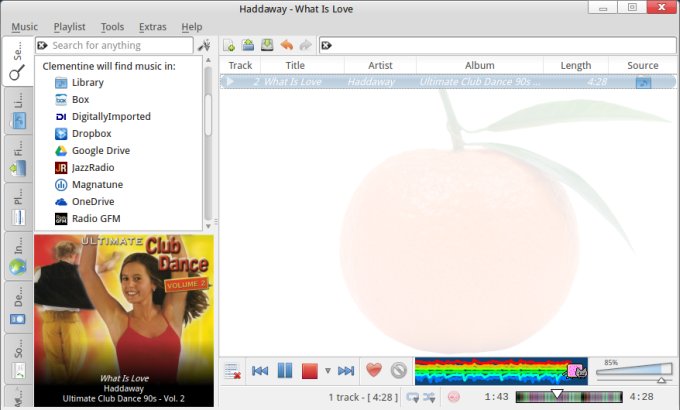Image resolution: width=680 pixels, height=410 pixels.
Task: Sort playlist by Title column
Action: coord(295,66)
